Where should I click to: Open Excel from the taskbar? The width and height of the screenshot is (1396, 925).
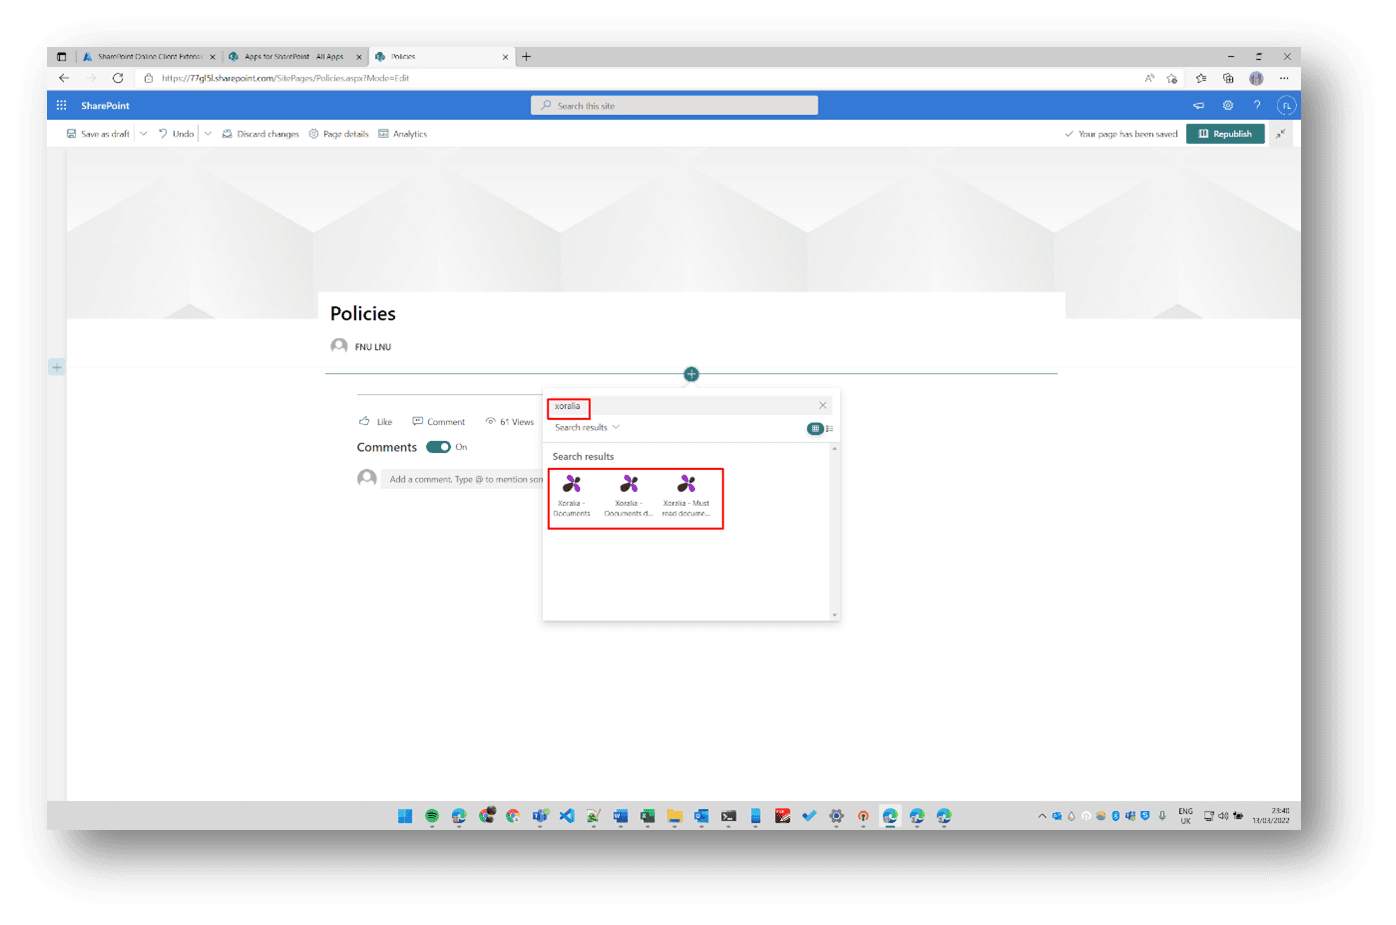point(648,816)
